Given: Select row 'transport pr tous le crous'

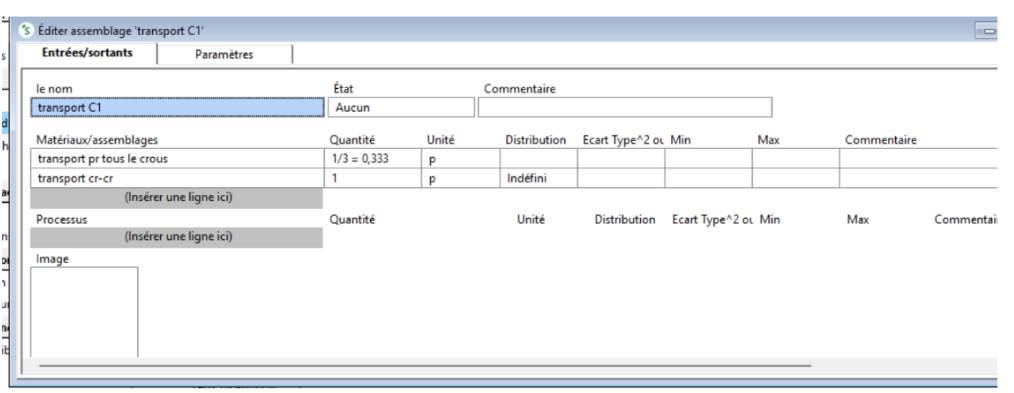Looking at the screenshot, I should [177, 158].
